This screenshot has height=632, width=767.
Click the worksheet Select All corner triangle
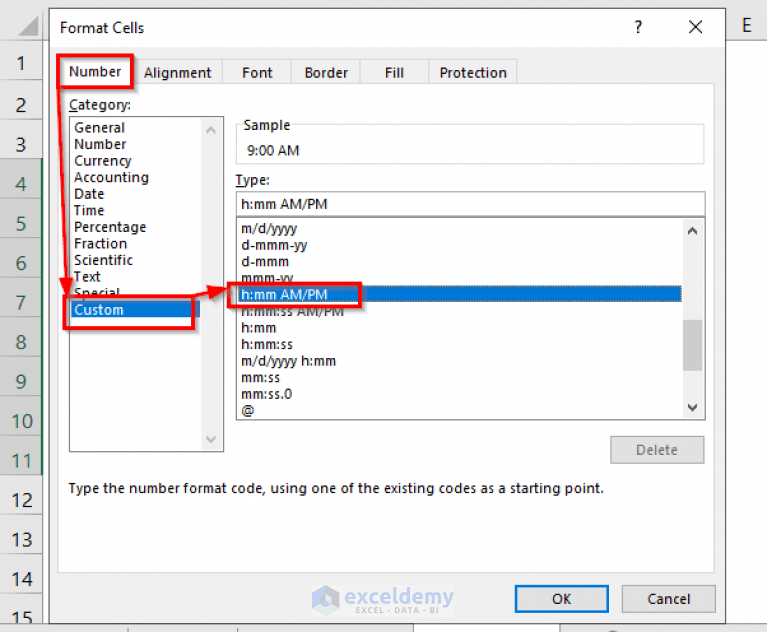(x=27, y=27)
